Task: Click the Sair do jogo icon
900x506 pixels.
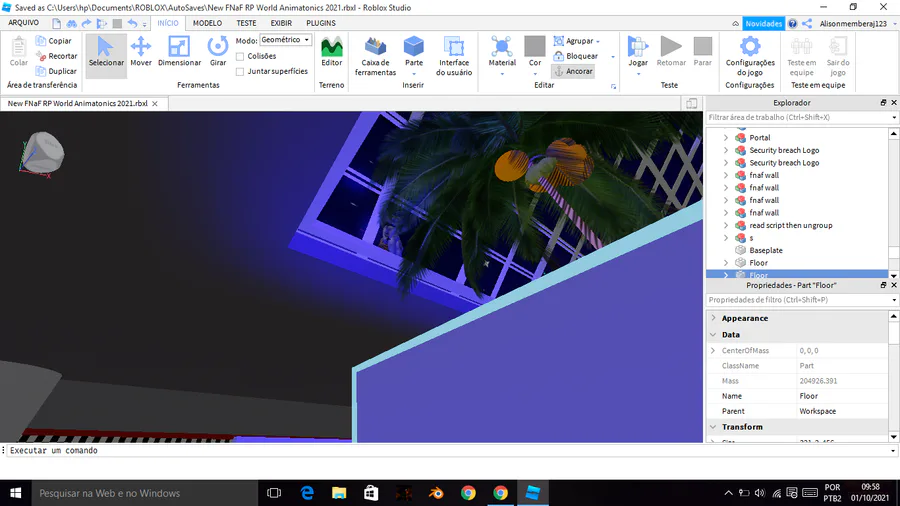Action: [x=837, y=56]
